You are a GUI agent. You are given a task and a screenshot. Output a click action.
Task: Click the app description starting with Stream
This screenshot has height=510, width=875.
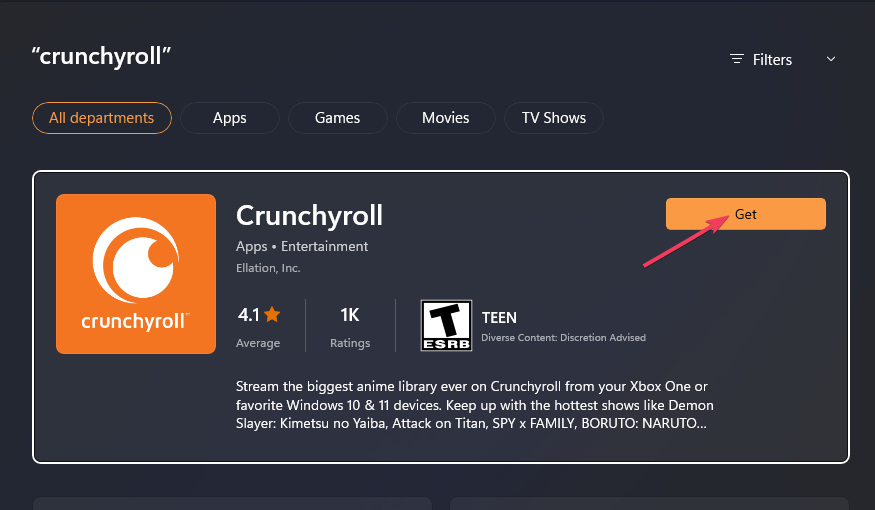[475, 404]
